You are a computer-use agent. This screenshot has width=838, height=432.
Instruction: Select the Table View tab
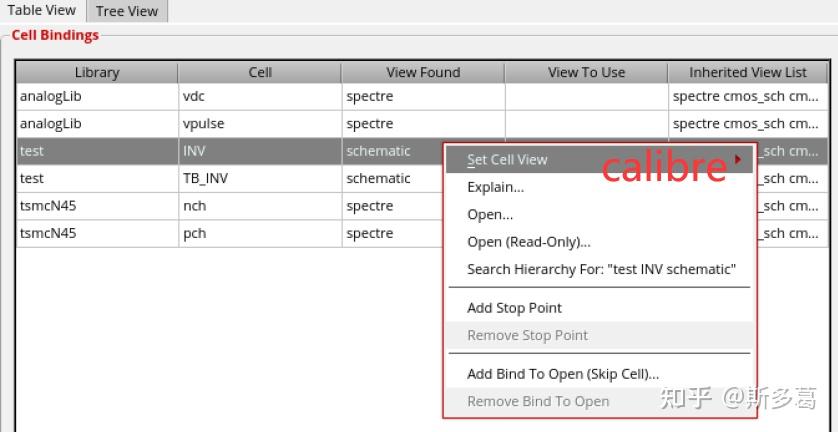(42, 10)
